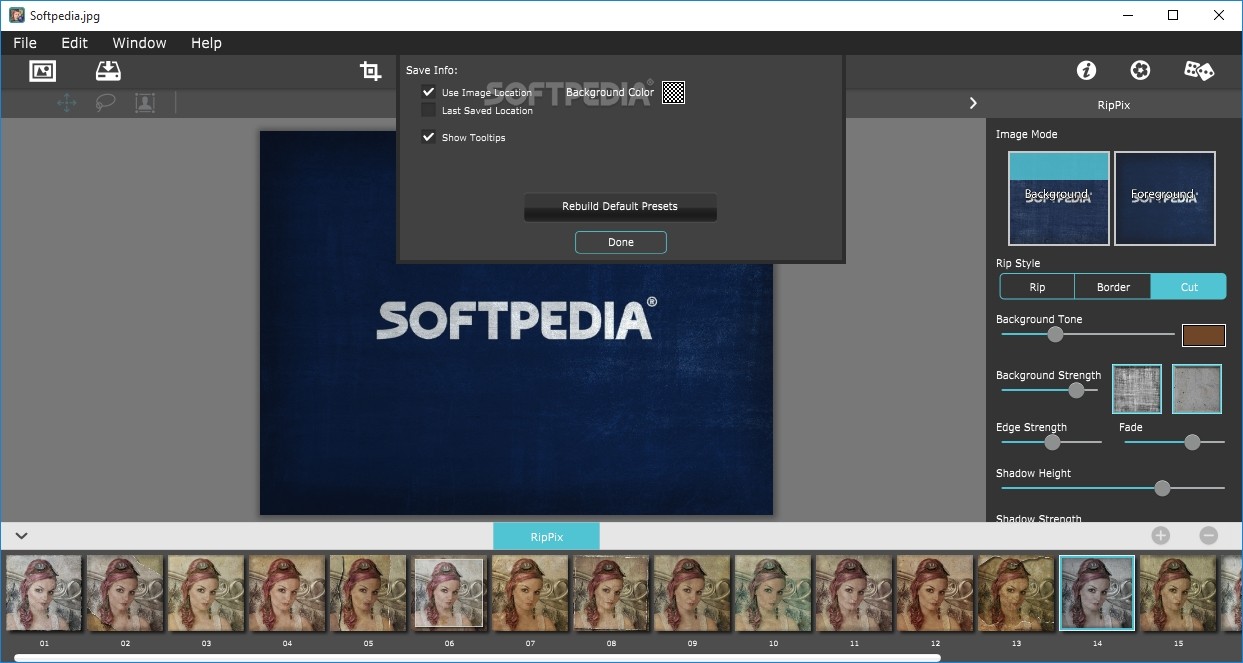Select the move arrows tool

67,102
